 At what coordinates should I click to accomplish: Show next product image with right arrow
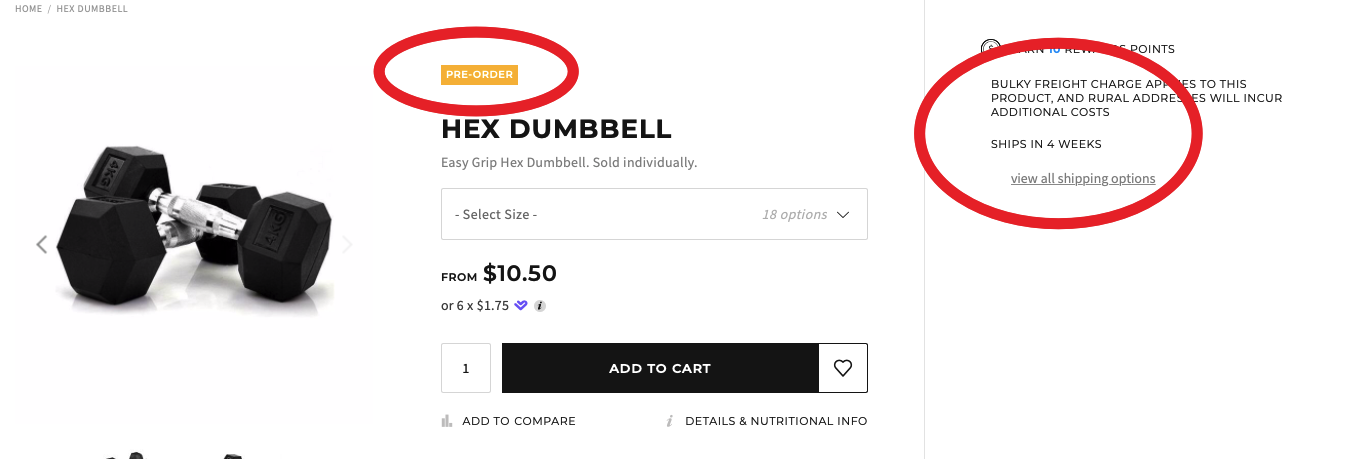(348, 245)
